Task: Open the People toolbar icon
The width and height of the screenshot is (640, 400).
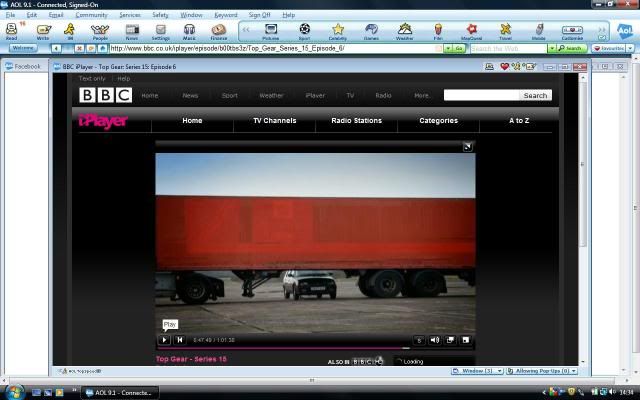Action: coord(100,31)
